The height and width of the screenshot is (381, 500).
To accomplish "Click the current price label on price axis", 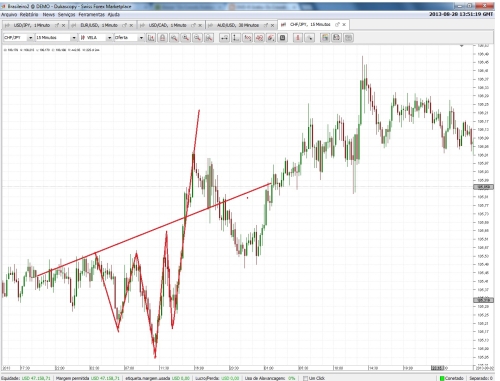I will point(483,187).
